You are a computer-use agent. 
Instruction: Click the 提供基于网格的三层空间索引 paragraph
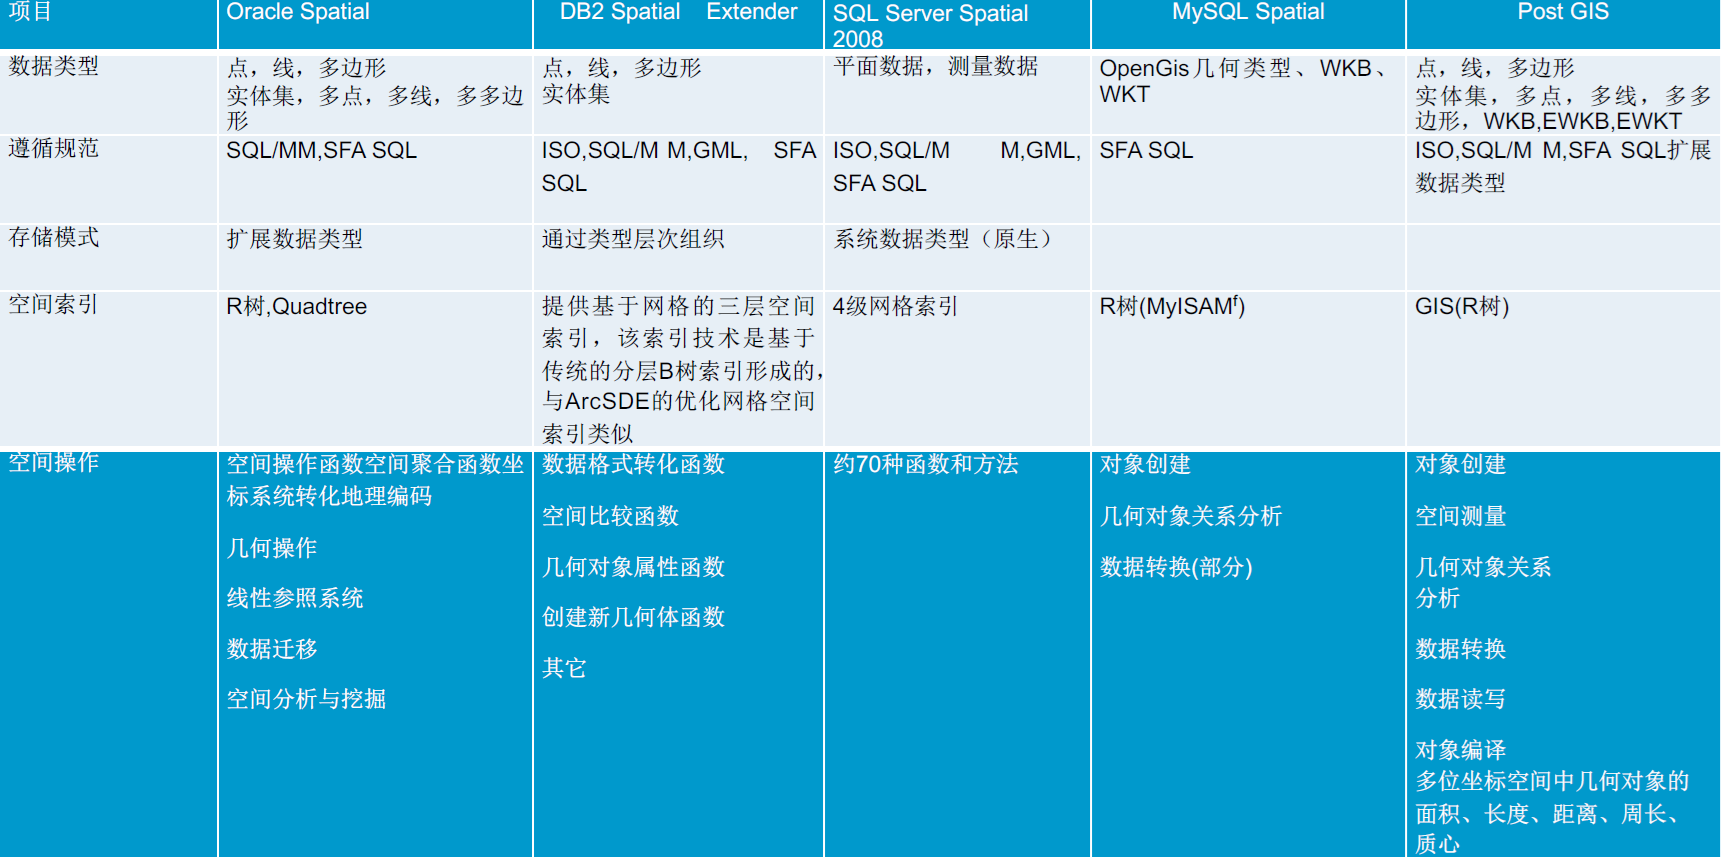[680, 369]
